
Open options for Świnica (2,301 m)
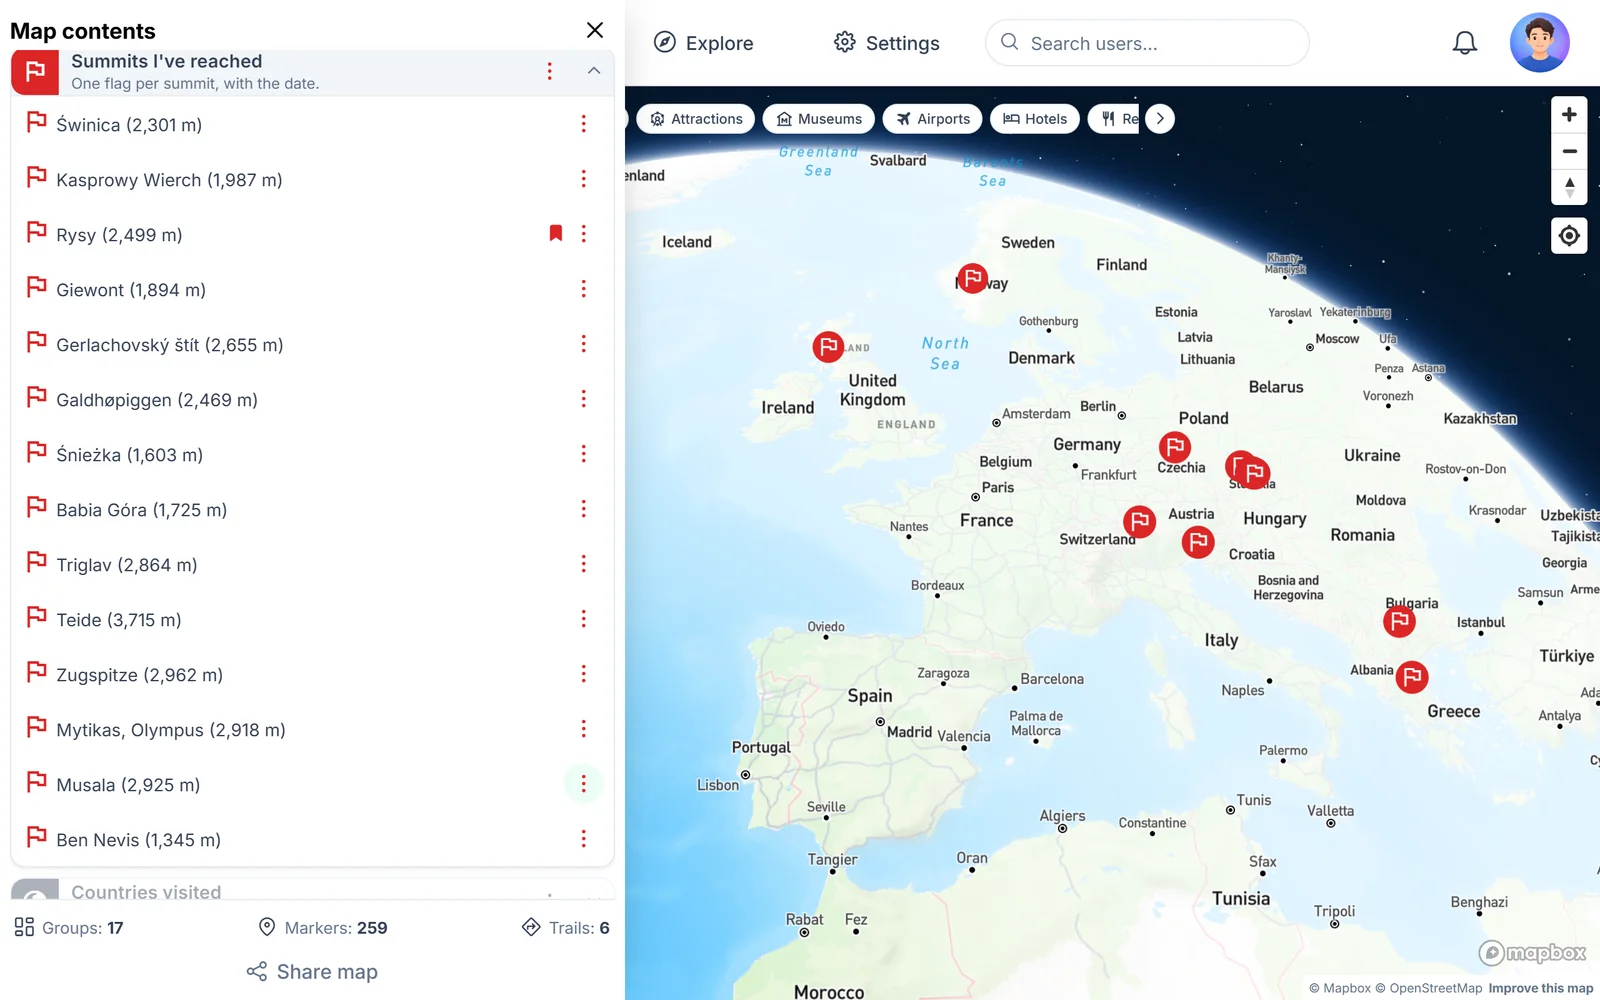584,124
